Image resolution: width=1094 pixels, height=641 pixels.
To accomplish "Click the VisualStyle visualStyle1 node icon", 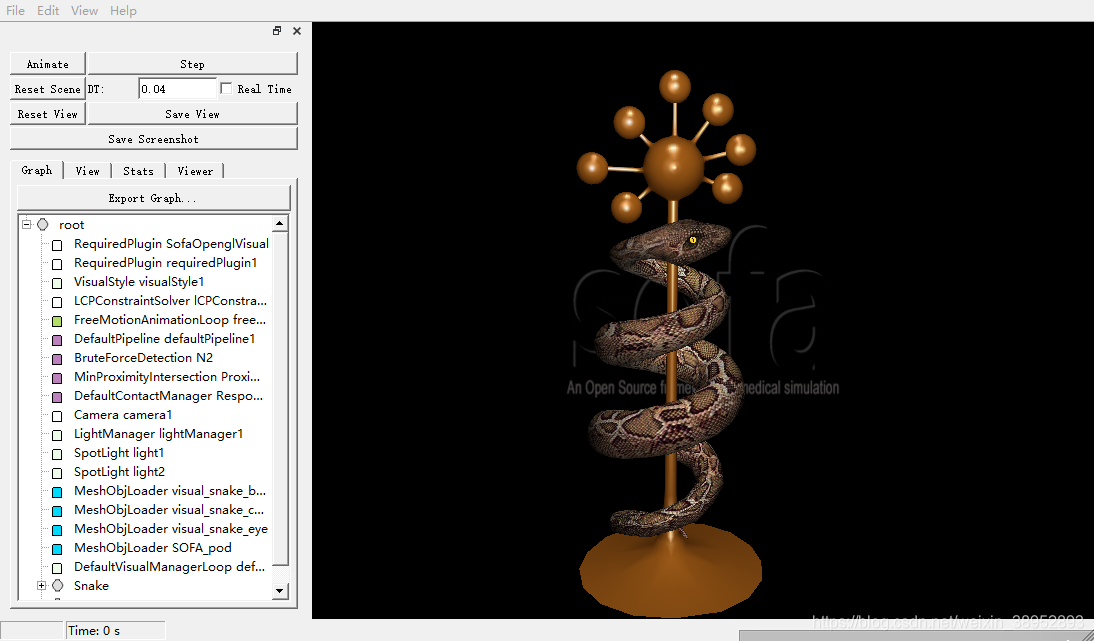I will pyautogui.click(x=57, y=282).
